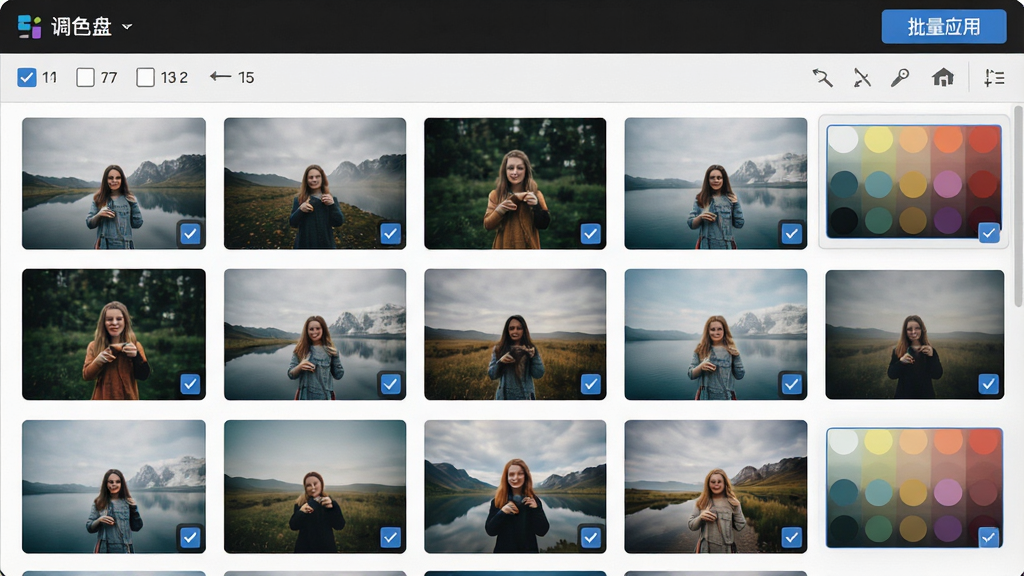Tick the checkbox labeled 13 2
The image size is (1024, 576).
click(146, 78)
